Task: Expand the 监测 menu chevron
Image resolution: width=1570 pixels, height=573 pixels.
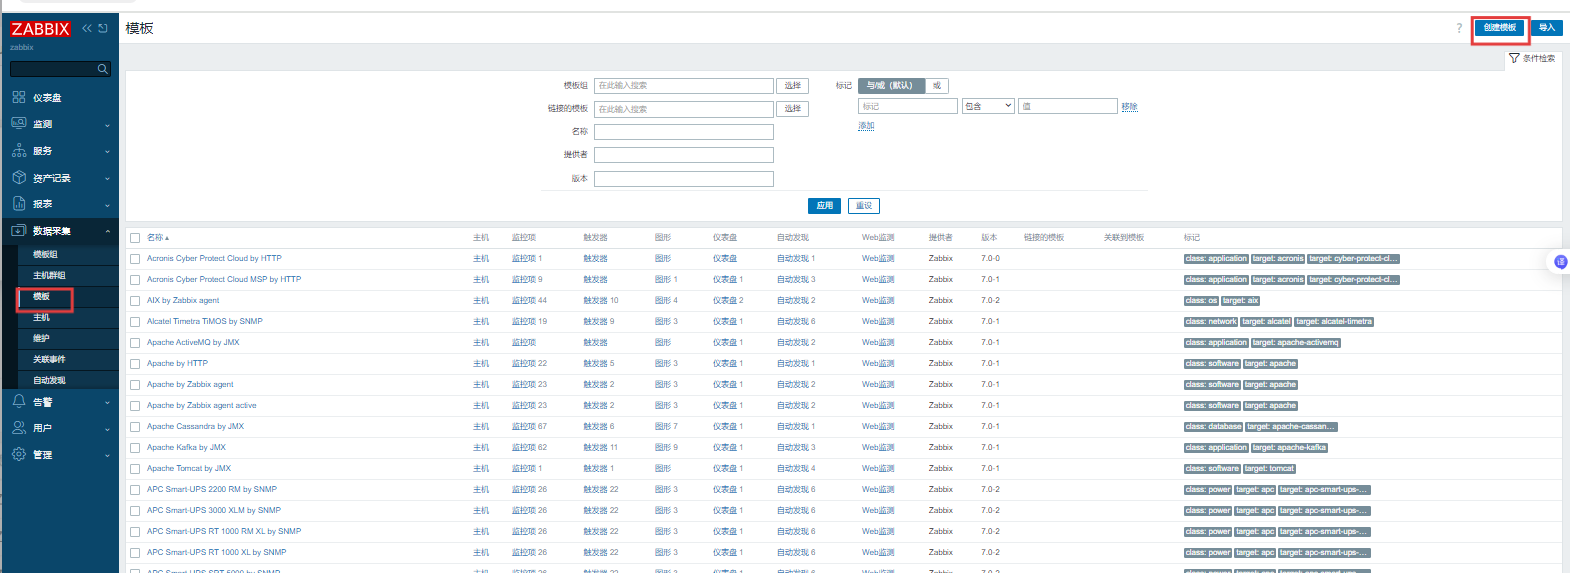Action: (x=107, y=125)
